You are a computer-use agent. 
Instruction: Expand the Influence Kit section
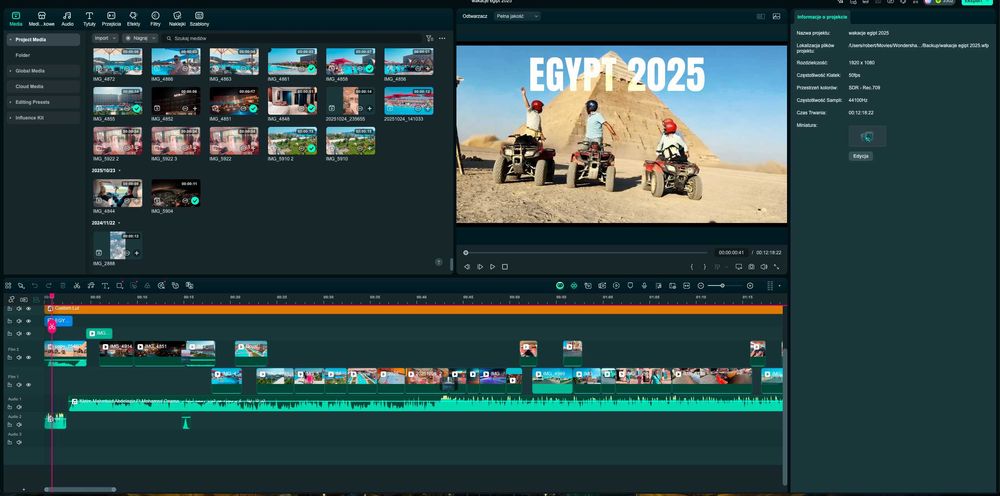11,118
